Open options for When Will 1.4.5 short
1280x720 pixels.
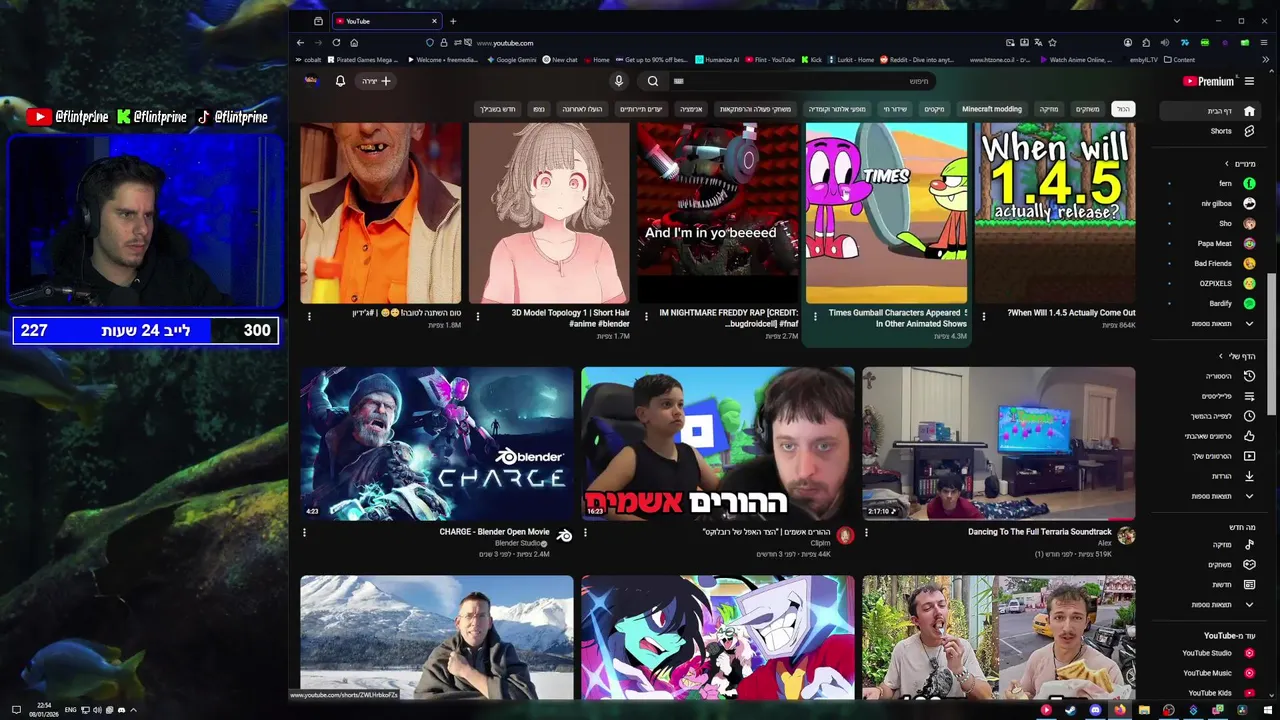click(984, 316)
